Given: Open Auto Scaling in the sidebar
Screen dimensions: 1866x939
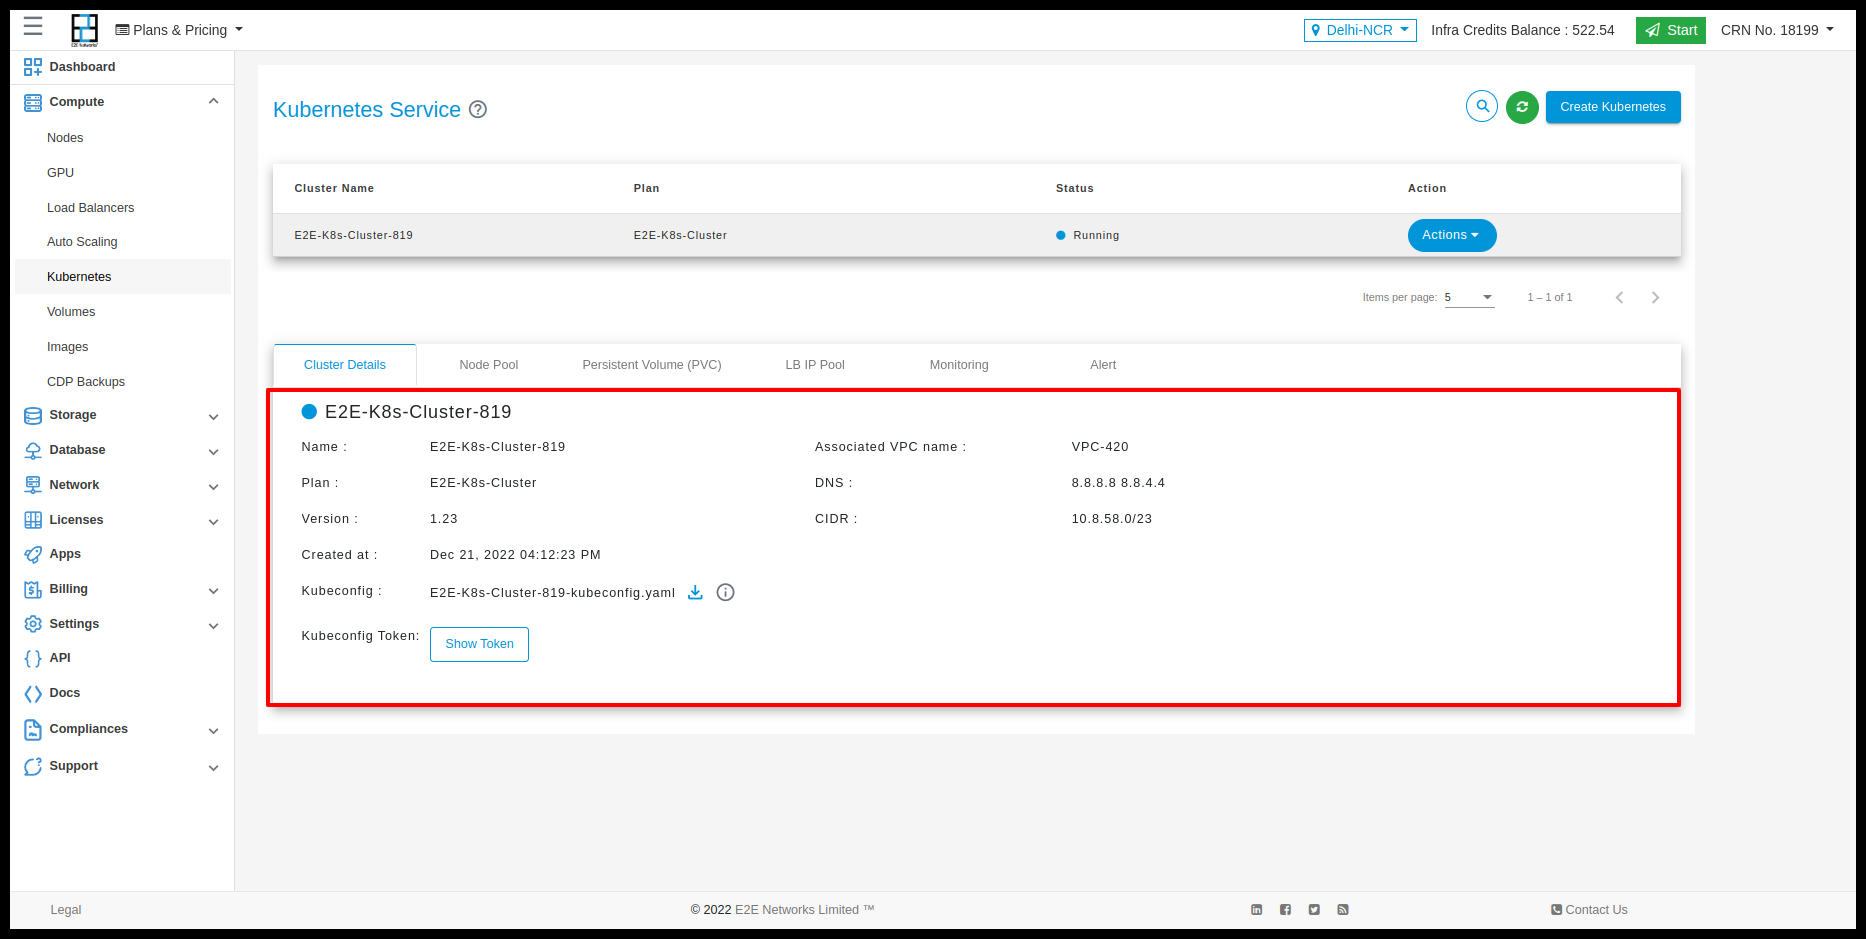Looking at the screenshot, I should click(x=82, y=242).
